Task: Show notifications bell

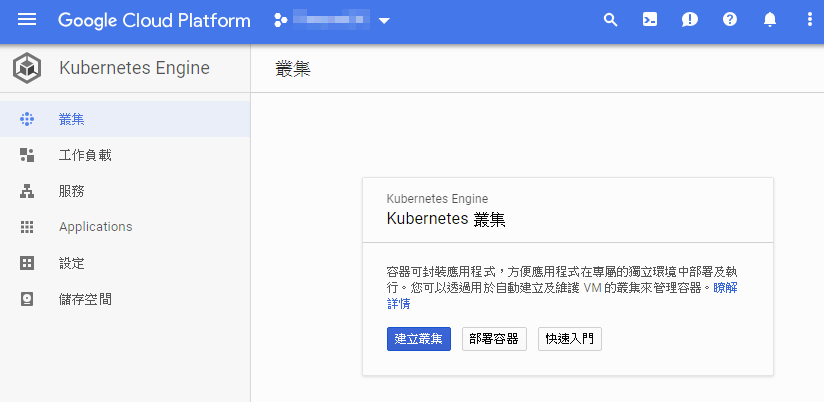Action: (769, 20)
